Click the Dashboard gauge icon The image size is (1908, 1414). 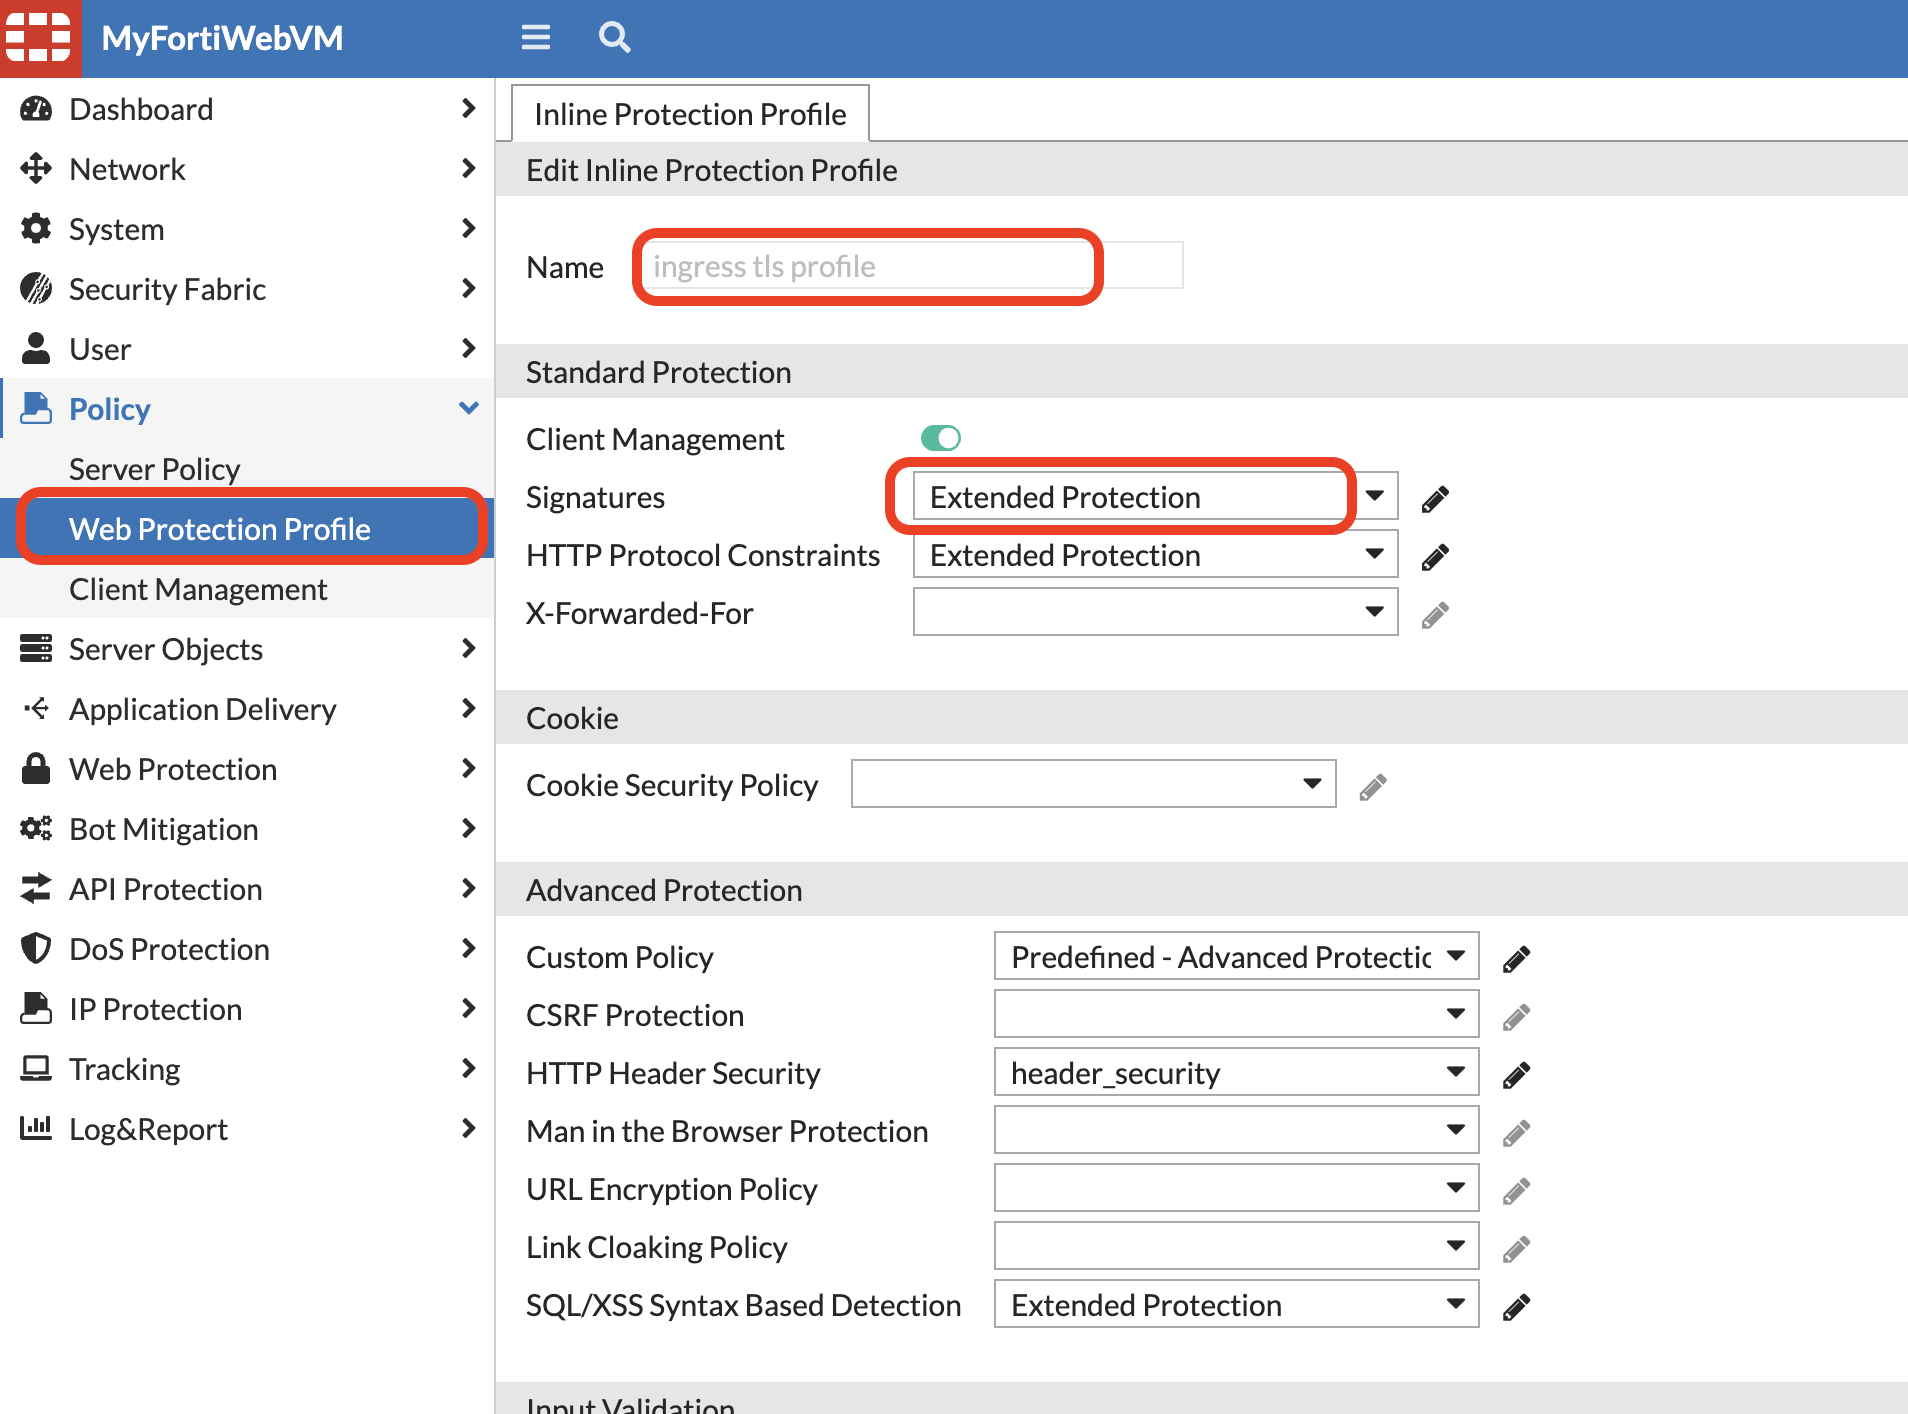pyautogui.click(x=36, y=109)
